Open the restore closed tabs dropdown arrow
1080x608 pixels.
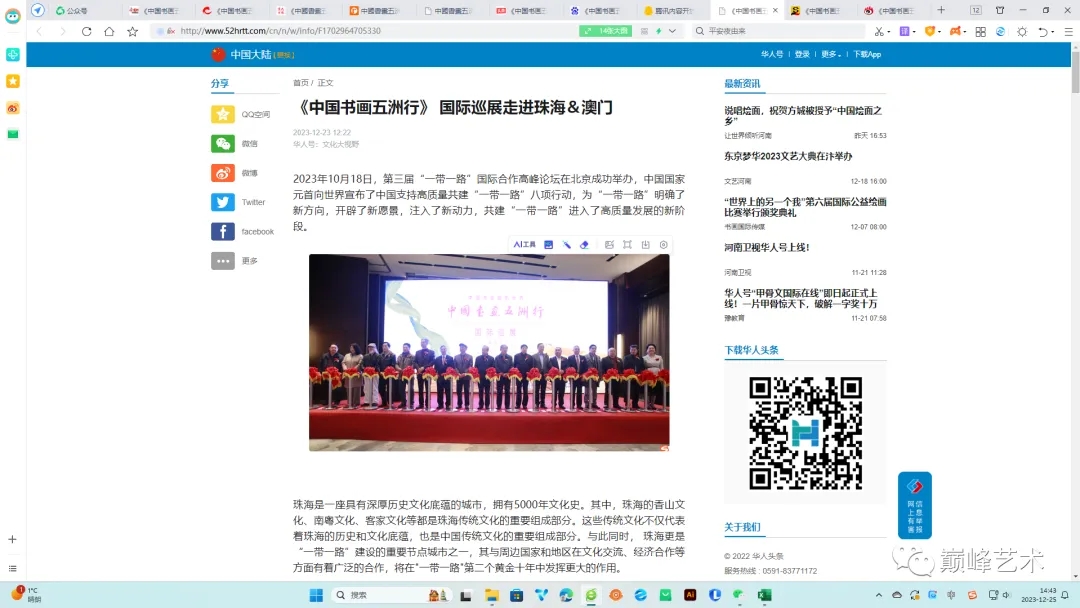[x=1052, y=31]
